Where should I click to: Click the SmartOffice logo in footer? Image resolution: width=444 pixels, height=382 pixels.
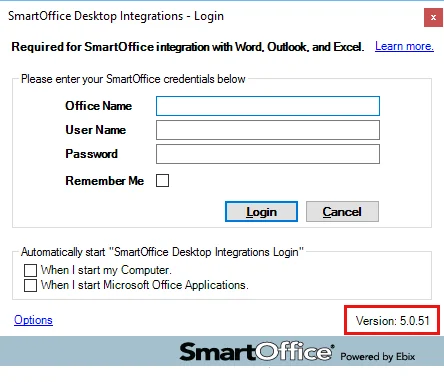tap(257, 352)
